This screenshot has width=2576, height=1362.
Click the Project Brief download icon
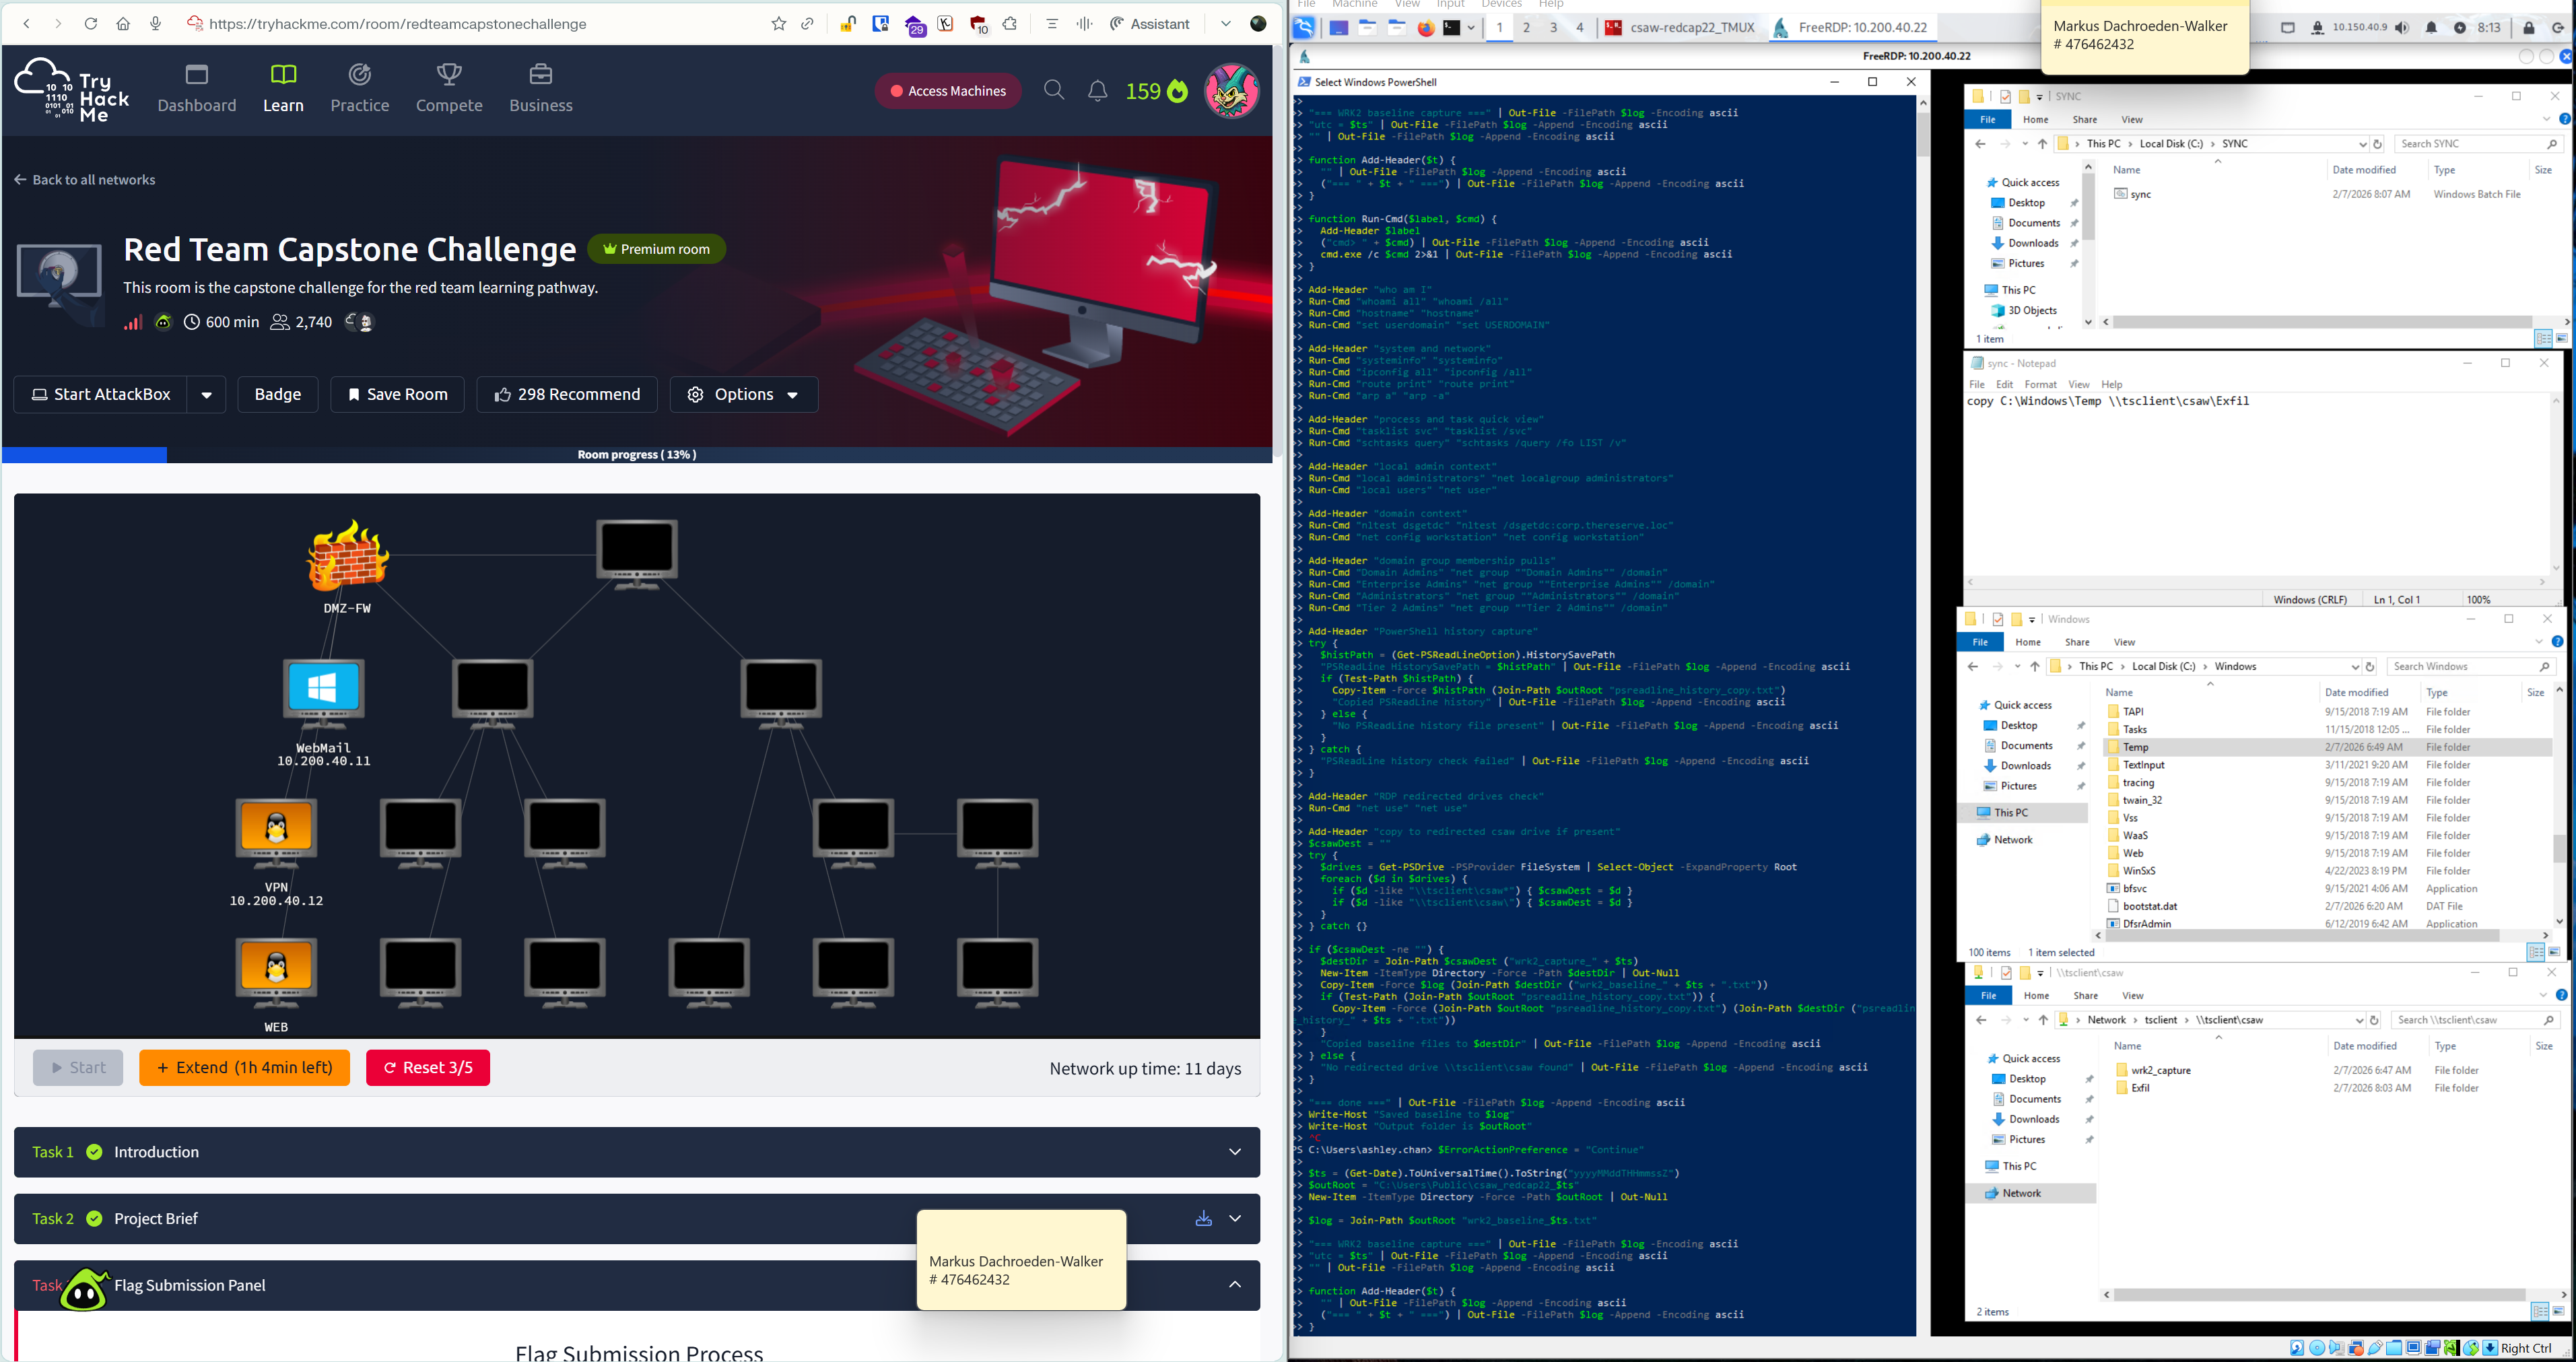tap(1203, 1218)
